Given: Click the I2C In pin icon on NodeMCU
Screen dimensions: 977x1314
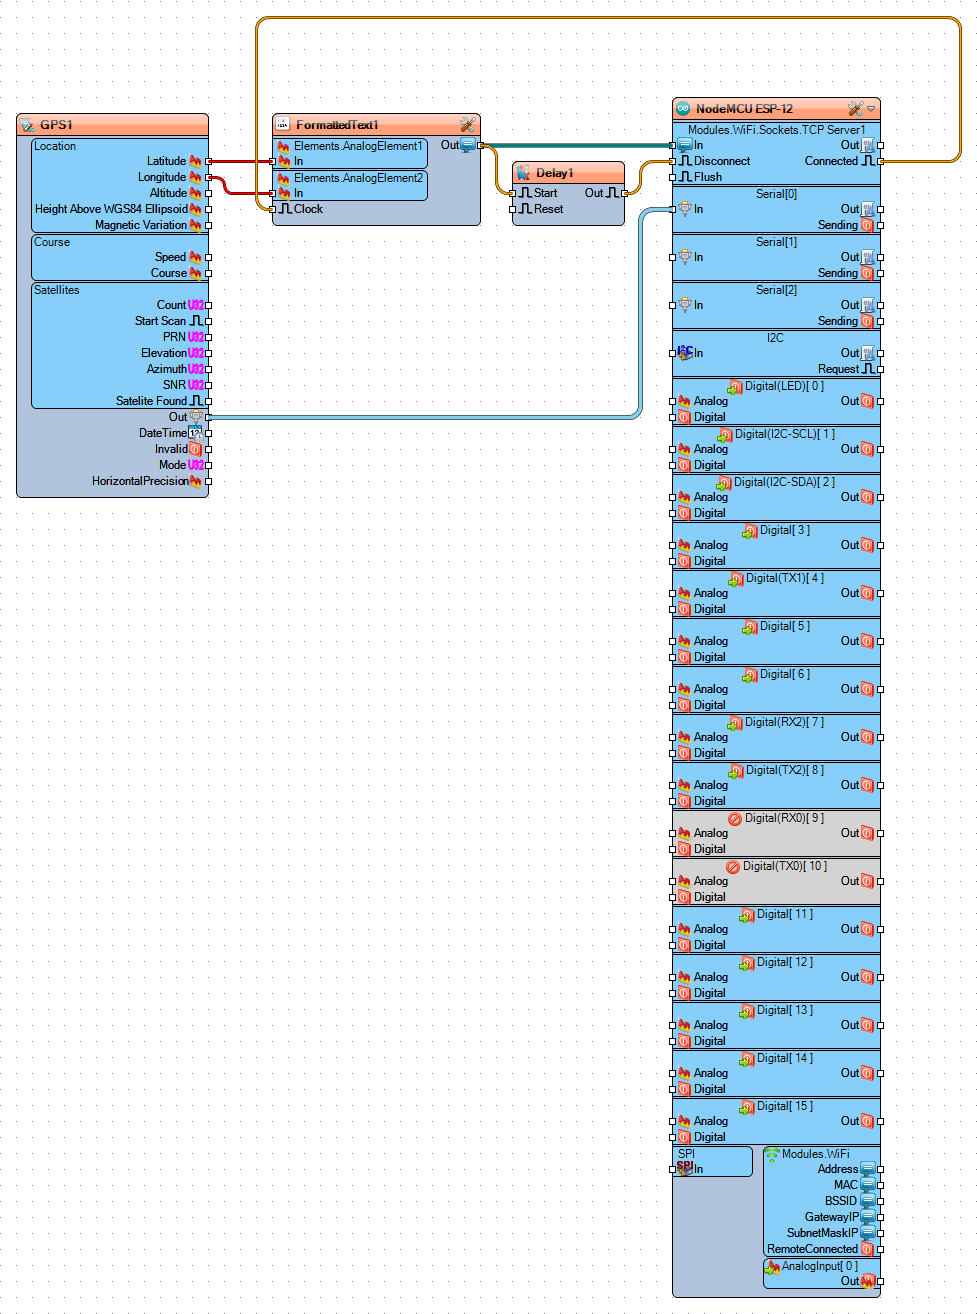Looking at the screenshot, I should point(684,352).
